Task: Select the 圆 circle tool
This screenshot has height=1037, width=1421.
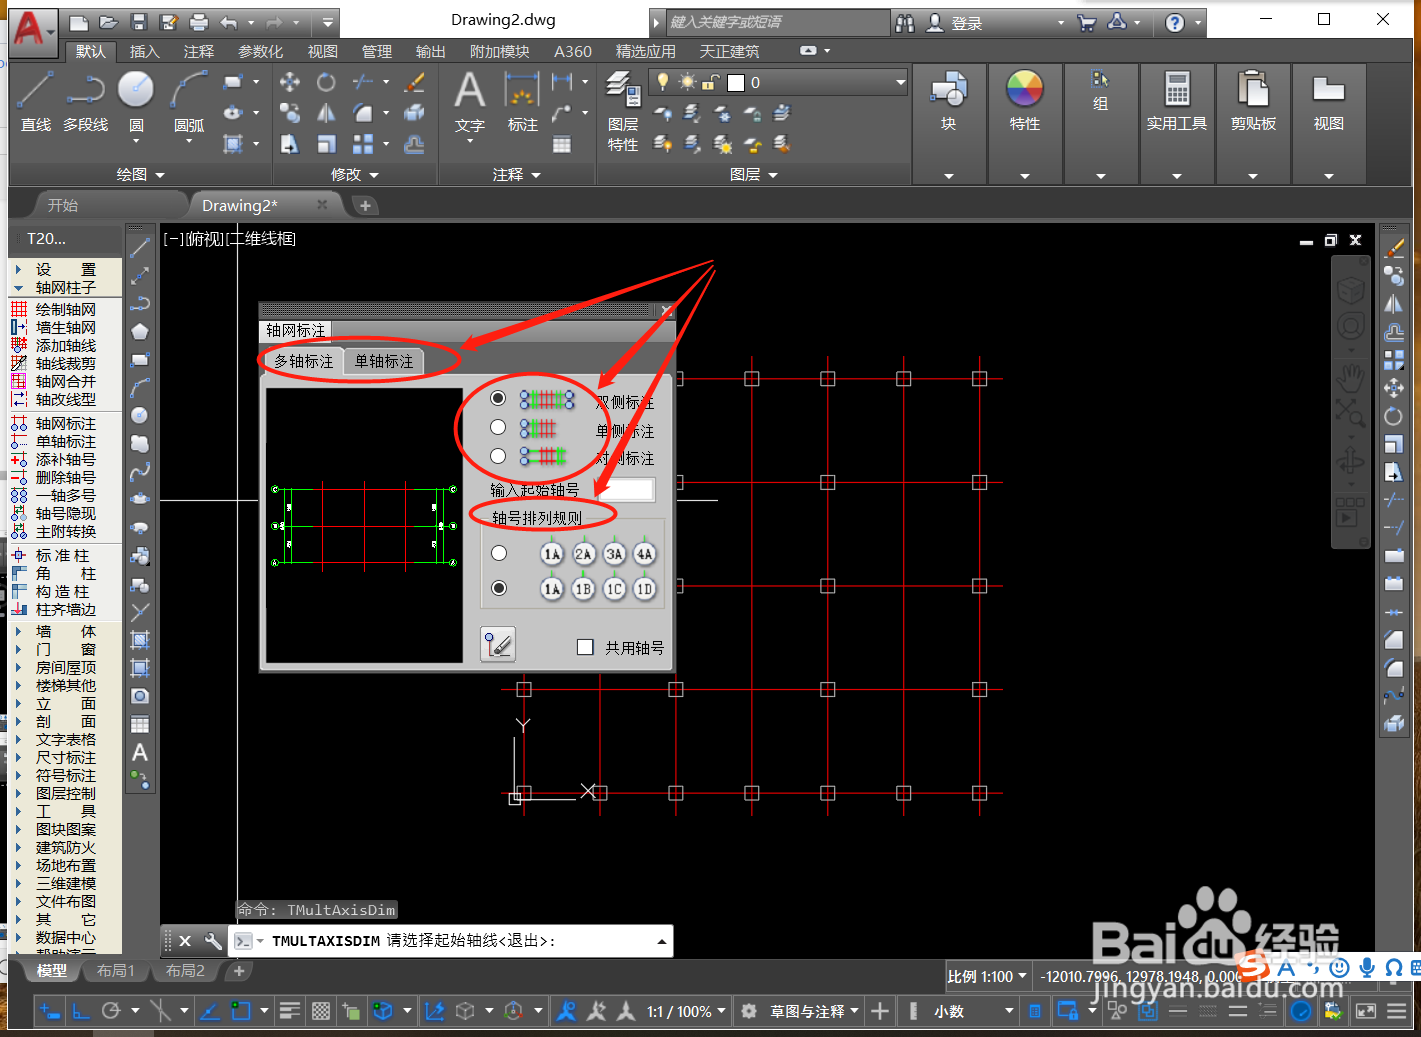Action: point(136,101)
